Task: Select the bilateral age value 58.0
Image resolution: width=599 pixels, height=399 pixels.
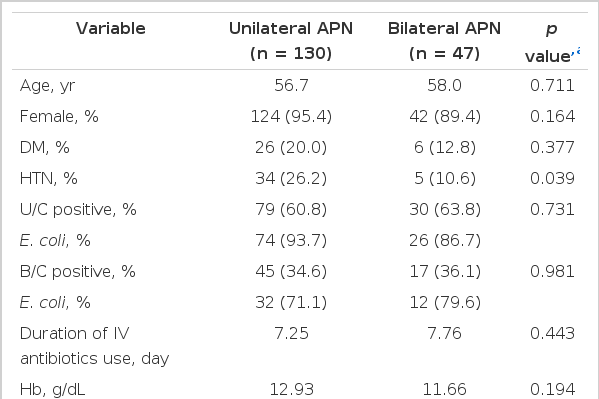Action: click(x=444, y=85)
